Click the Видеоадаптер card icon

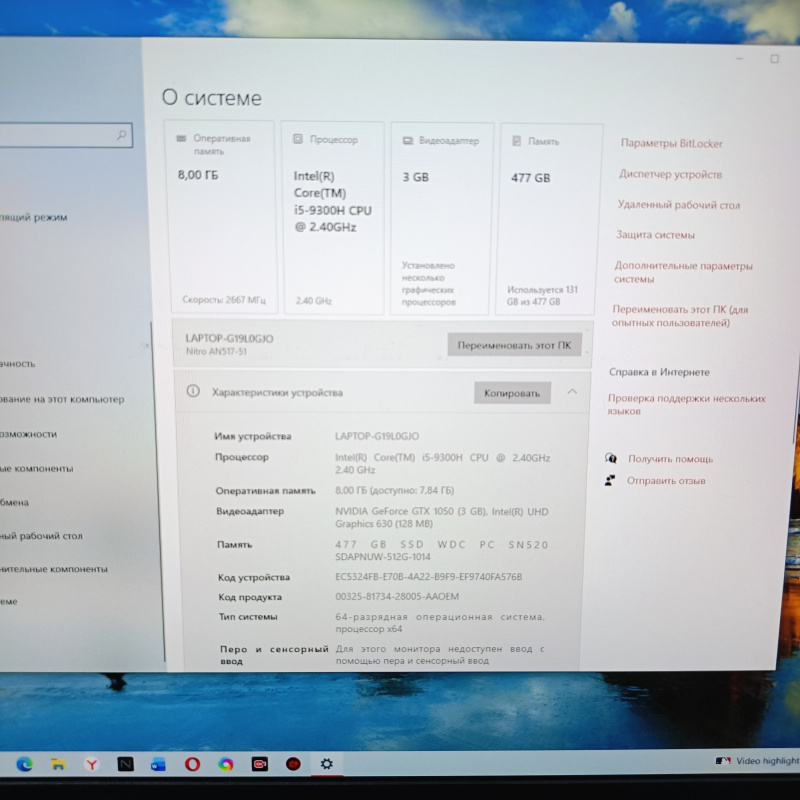tap(408, 140)
